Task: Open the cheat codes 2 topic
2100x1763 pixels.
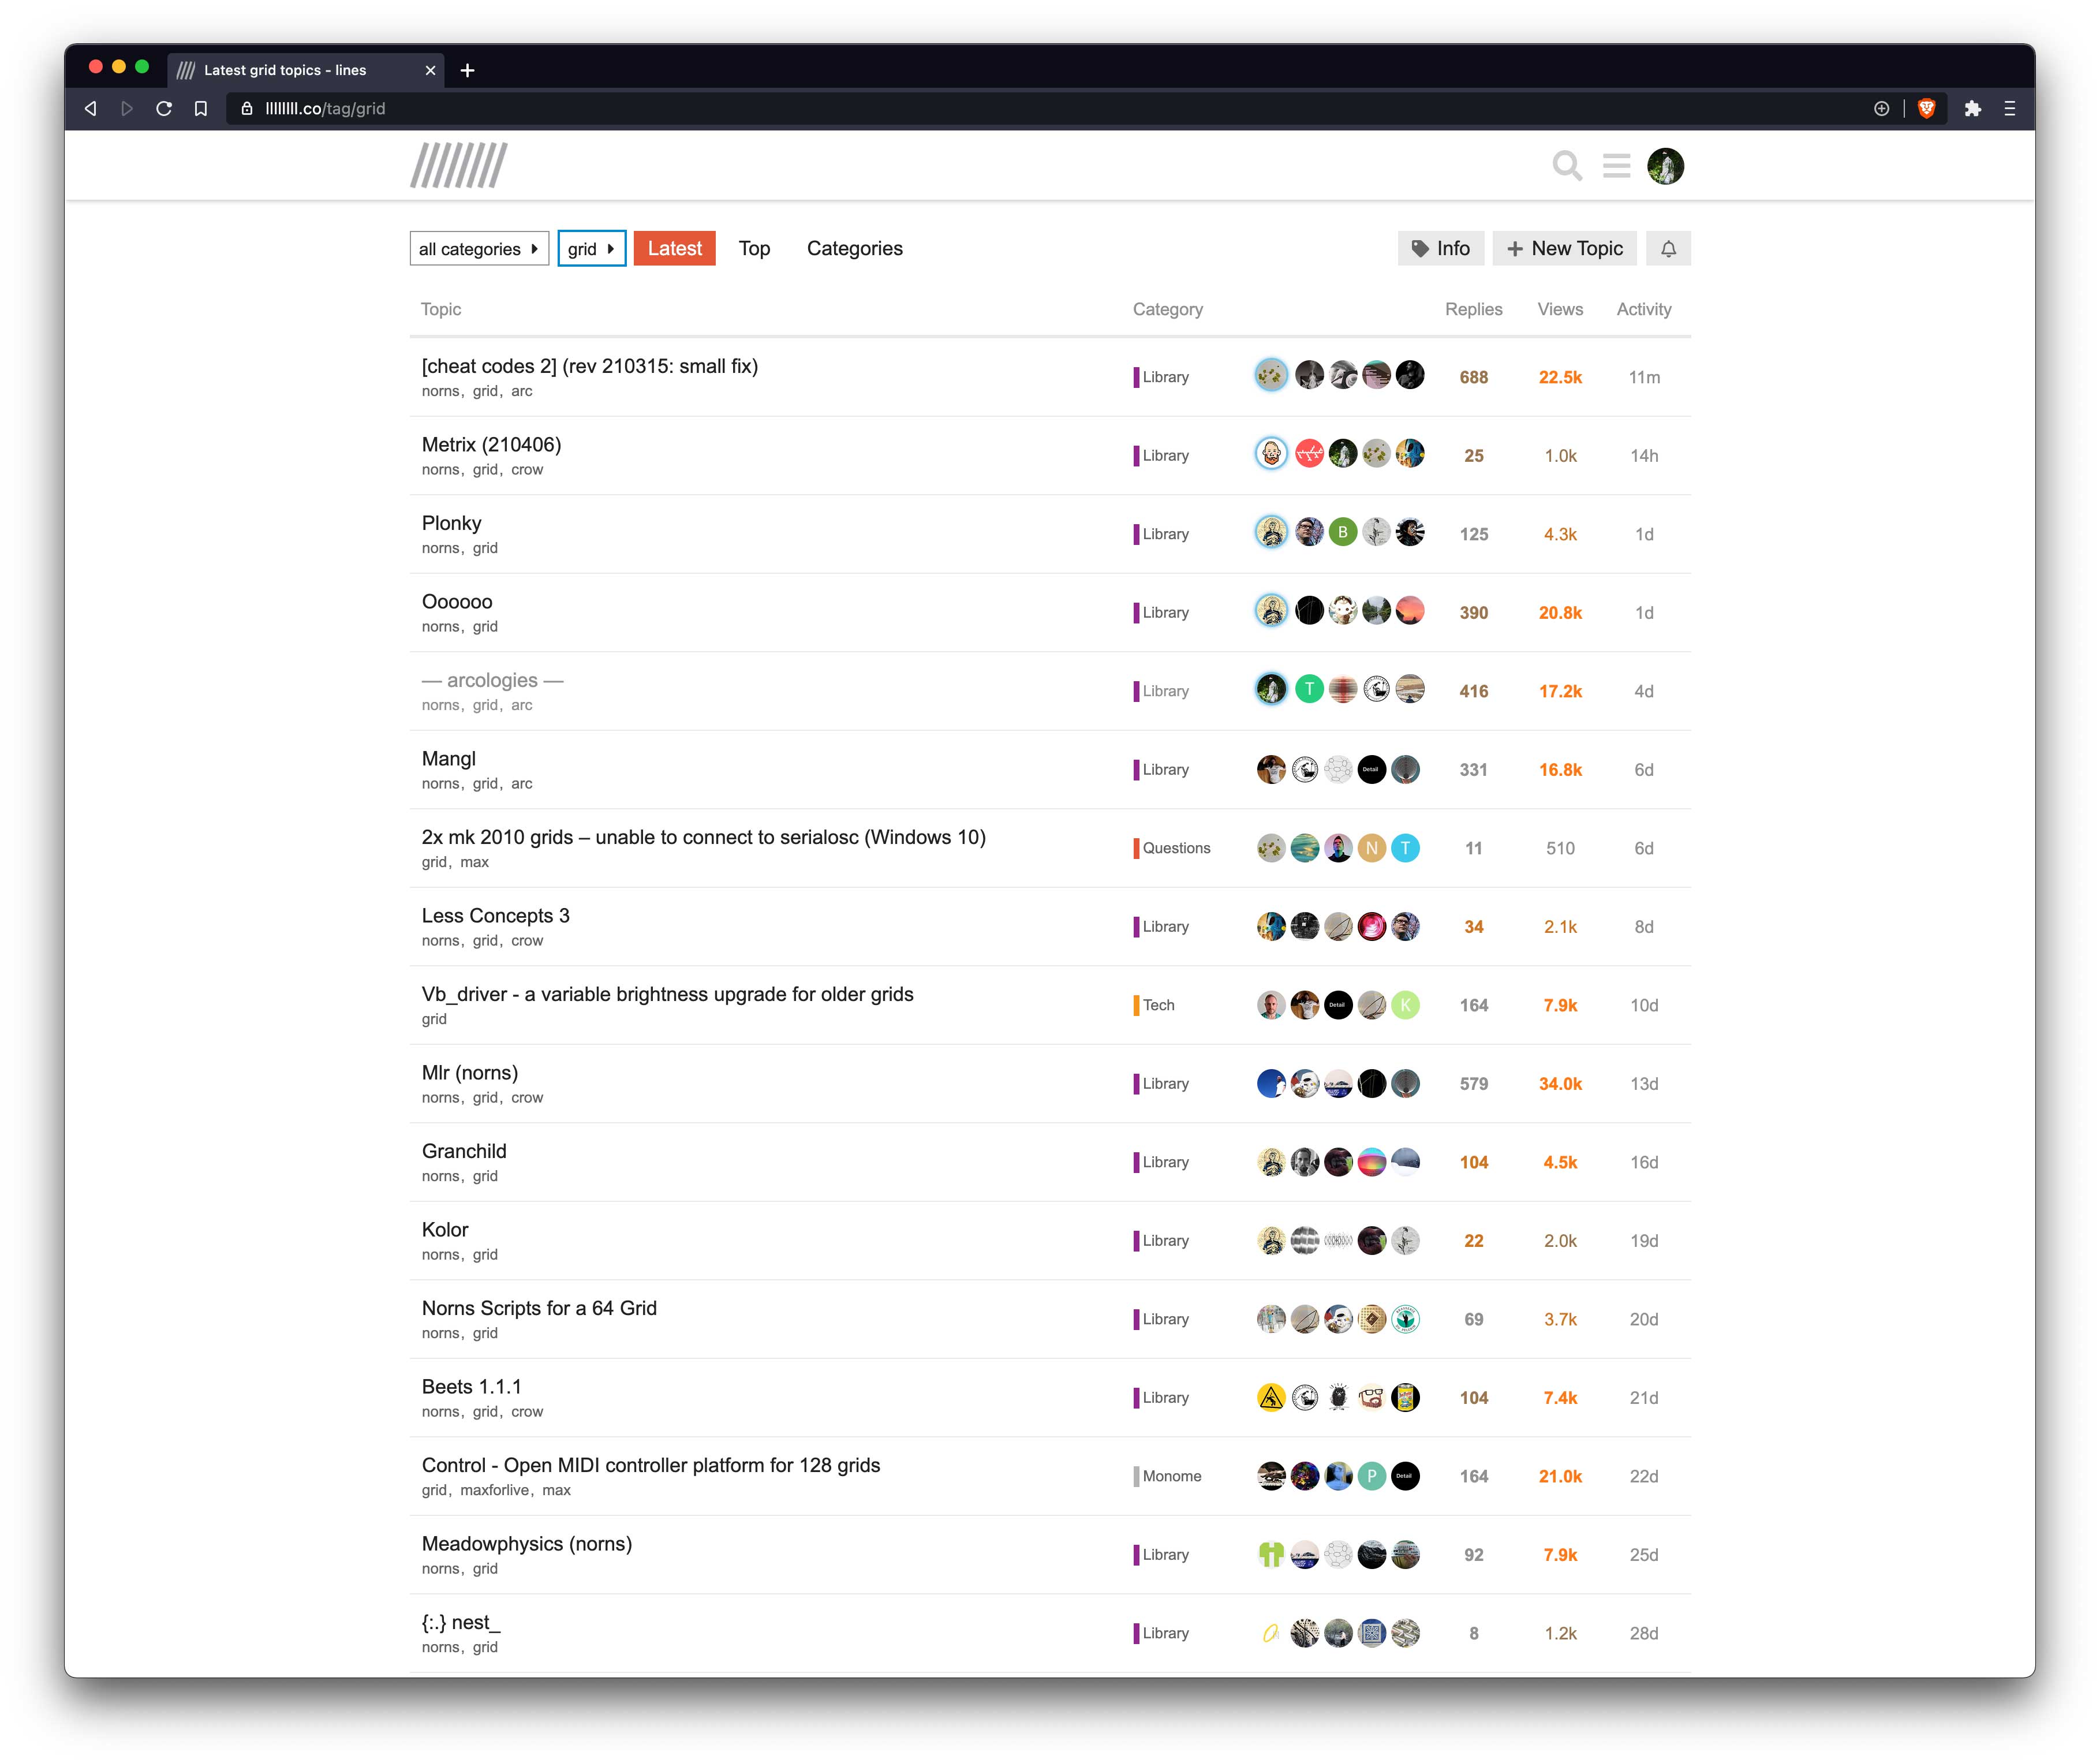Action: [590, 366]
